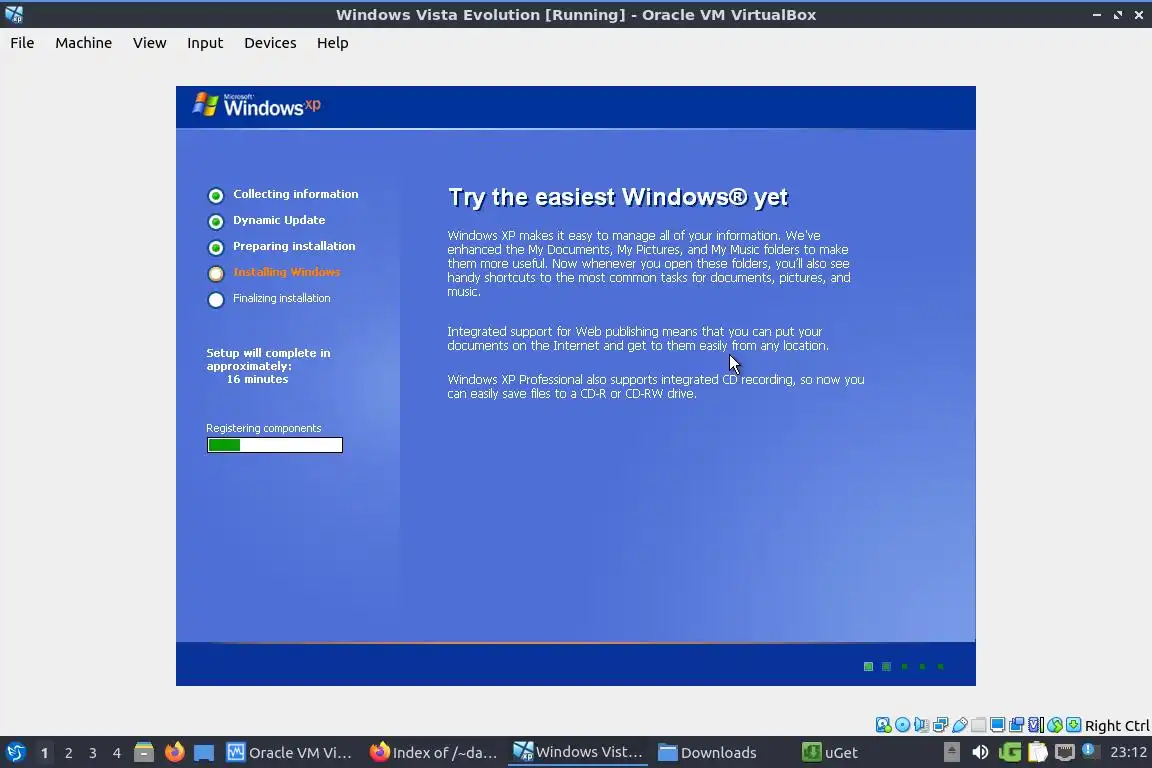The height and width of the screenshot is (768, 1152).
Task: Click the Right Ctrl host key label
Action: [x=1117, y=725]
